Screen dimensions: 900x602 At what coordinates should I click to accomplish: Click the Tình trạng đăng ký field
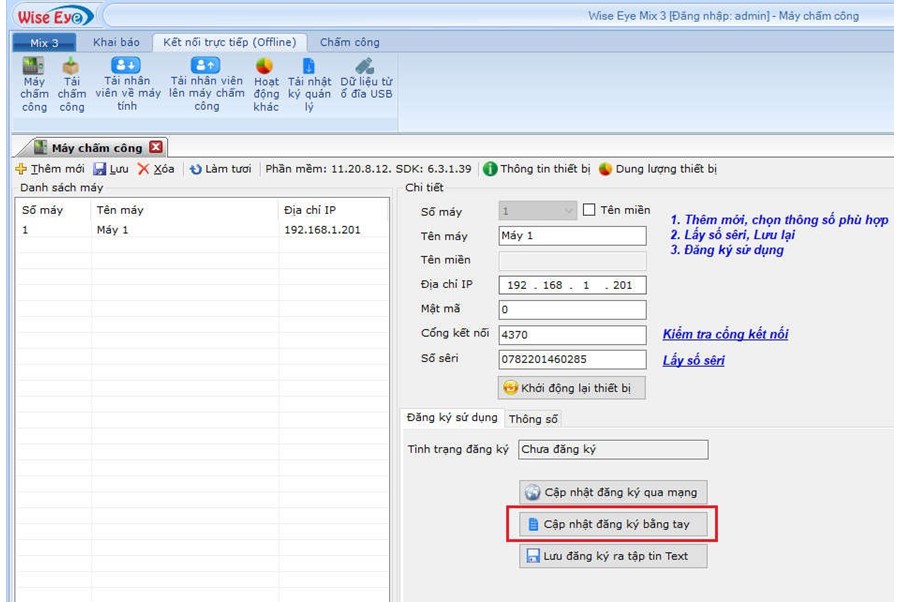[613, 449]
